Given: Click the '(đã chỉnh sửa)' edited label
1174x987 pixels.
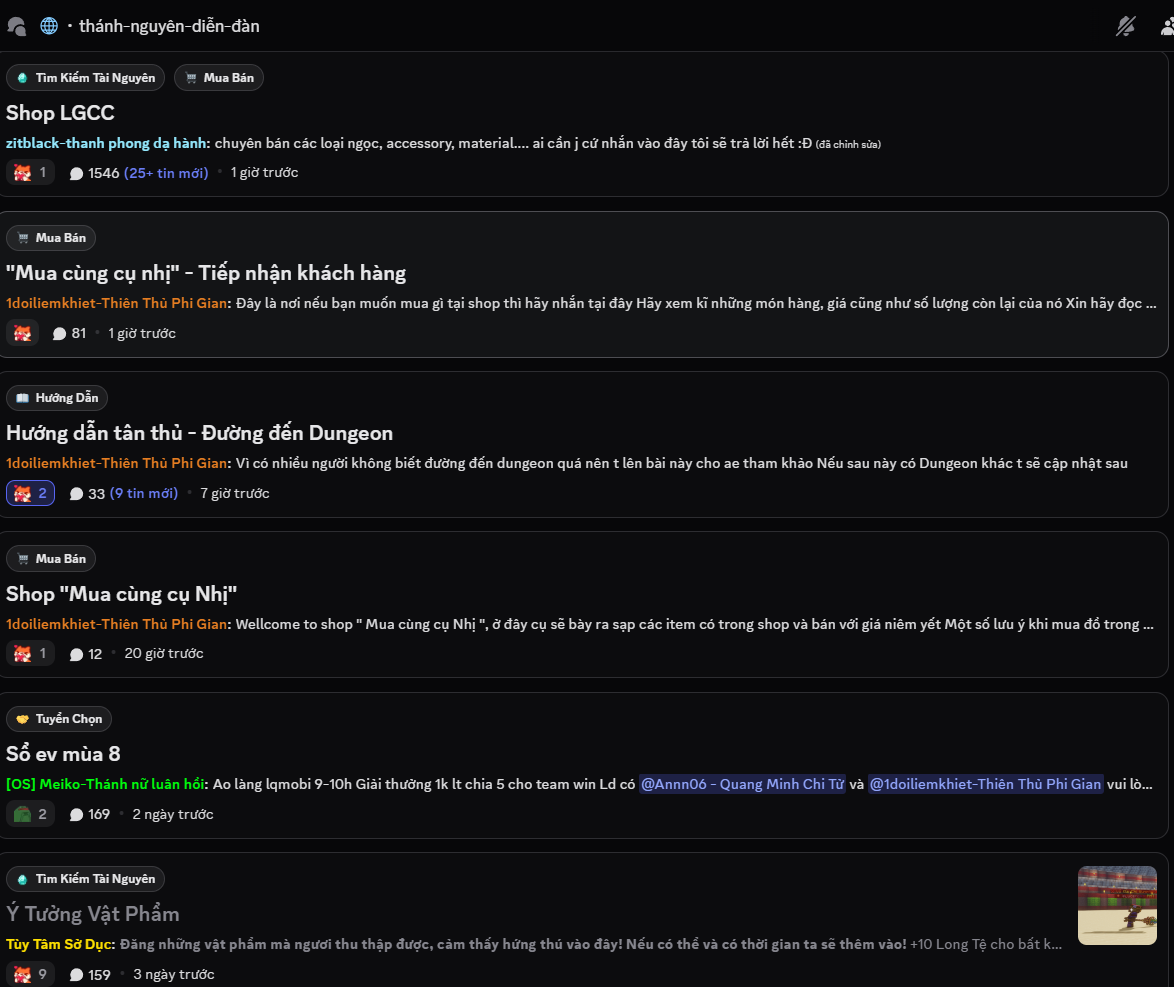Looking at the screenshot, I should coord(848,145).
